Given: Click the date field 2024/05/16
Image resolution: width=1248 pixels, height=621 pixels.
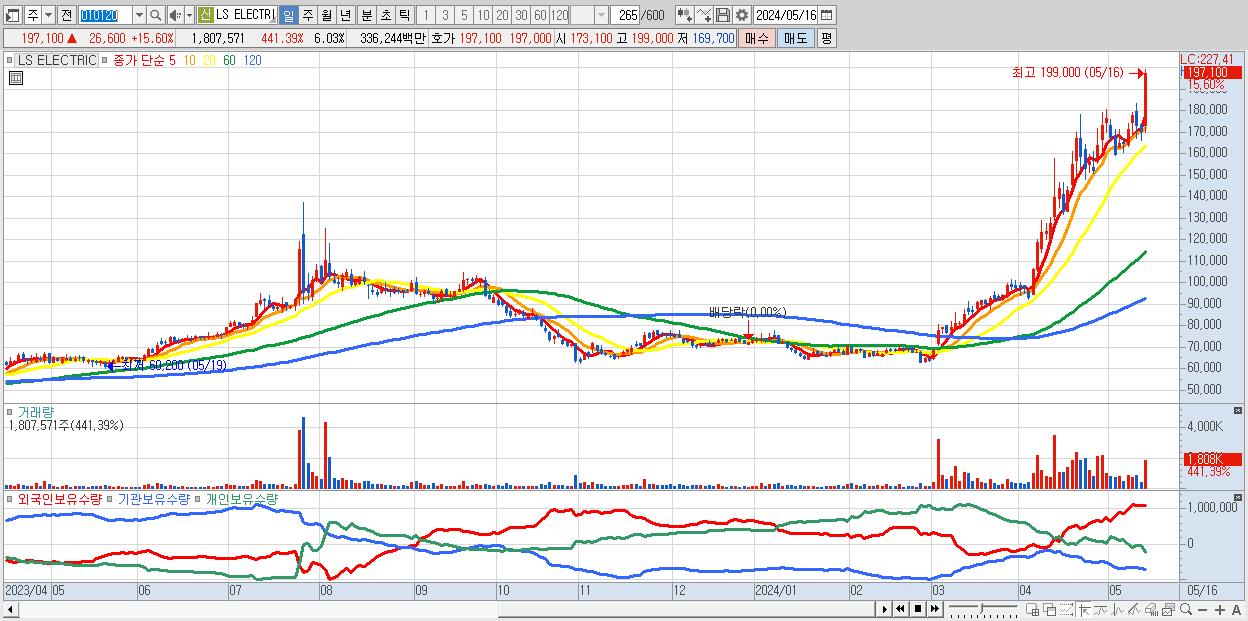Looking at the screenshot, I should click(x=785, y=15).
